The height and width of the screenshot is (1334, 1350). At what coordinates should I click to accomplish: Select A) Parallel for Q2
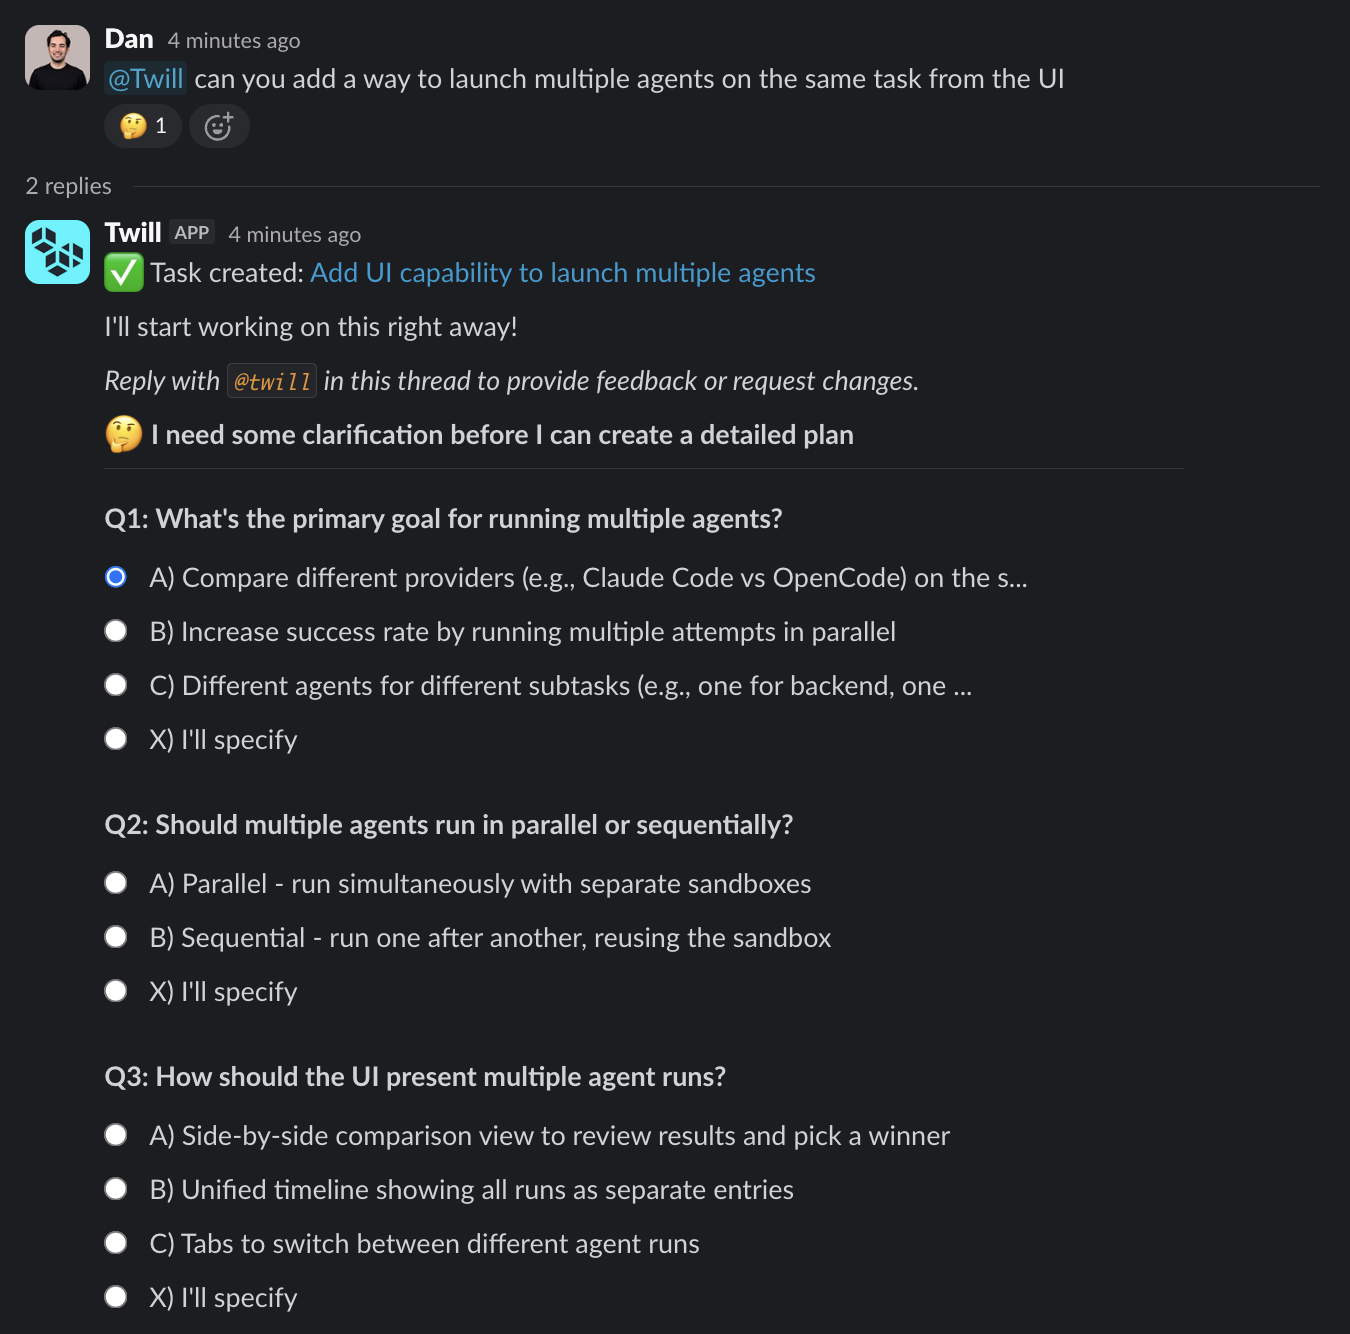click(116, 882)
